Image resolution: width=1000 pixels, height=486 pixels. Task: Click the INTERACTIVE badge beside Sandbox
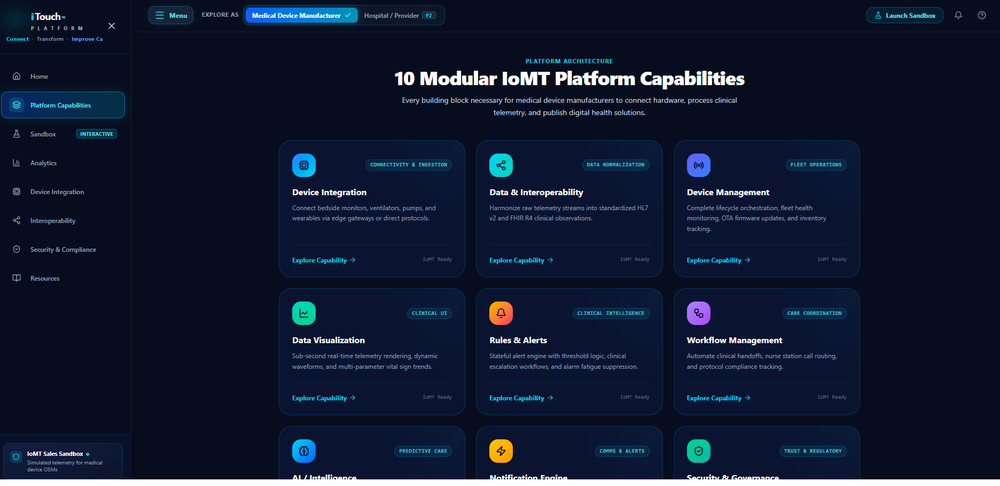pyautogui.click(x=97, y=134)
